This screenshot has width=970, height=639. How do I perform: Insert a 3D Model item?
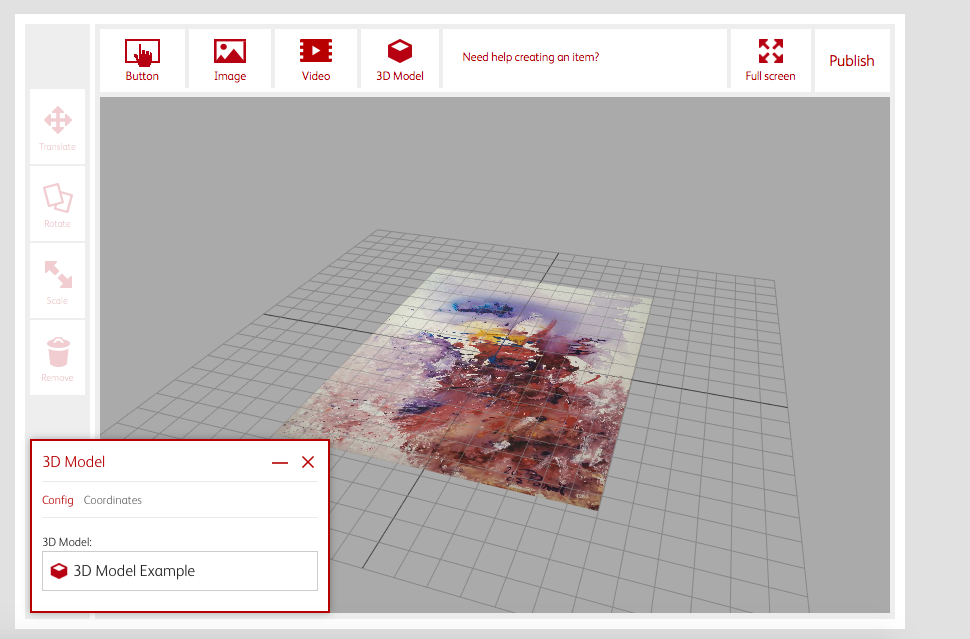click(400, 59)
